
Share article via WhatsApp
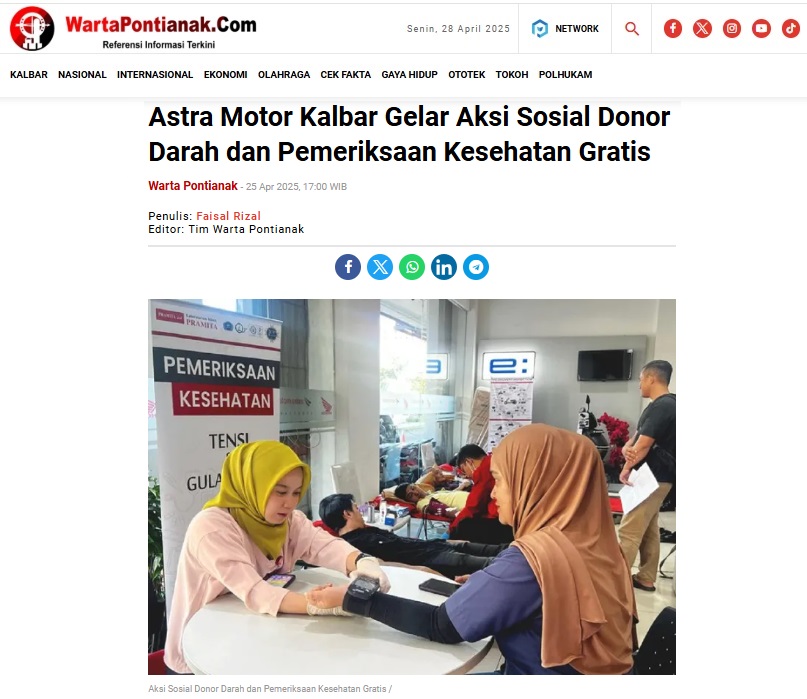412,267
